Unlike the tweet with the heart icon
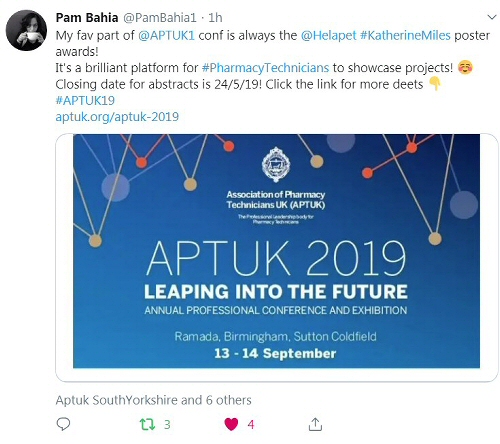Image resolution: width=500 pixels, height=444 pixels. click(x=231, y=424)
